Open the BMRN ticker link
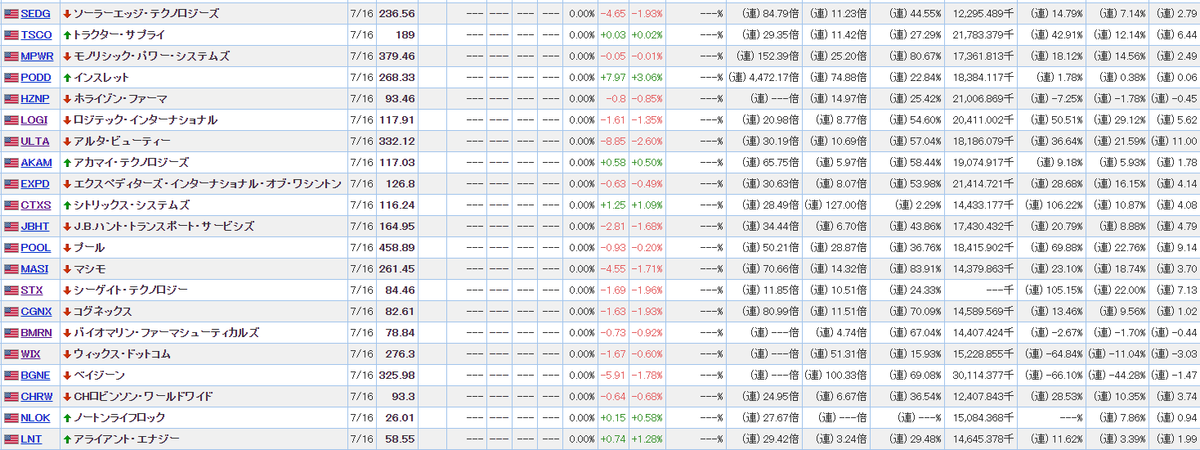1200x450 pixels. [36, 333]
